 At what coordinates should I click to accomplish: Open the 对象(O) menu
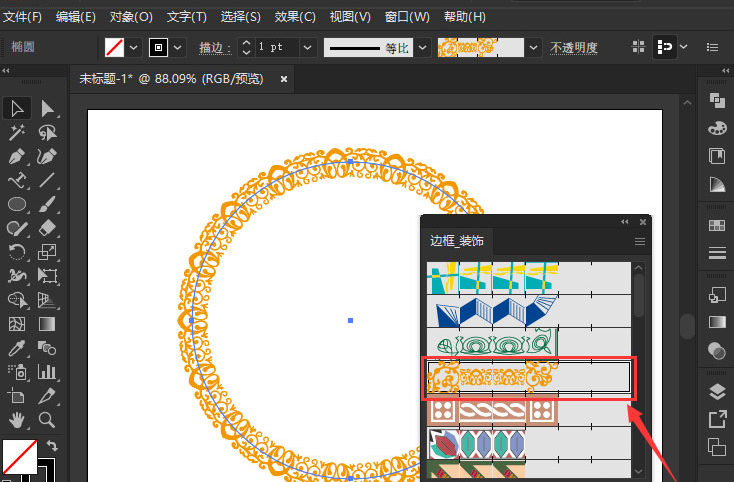click(131, 17)
